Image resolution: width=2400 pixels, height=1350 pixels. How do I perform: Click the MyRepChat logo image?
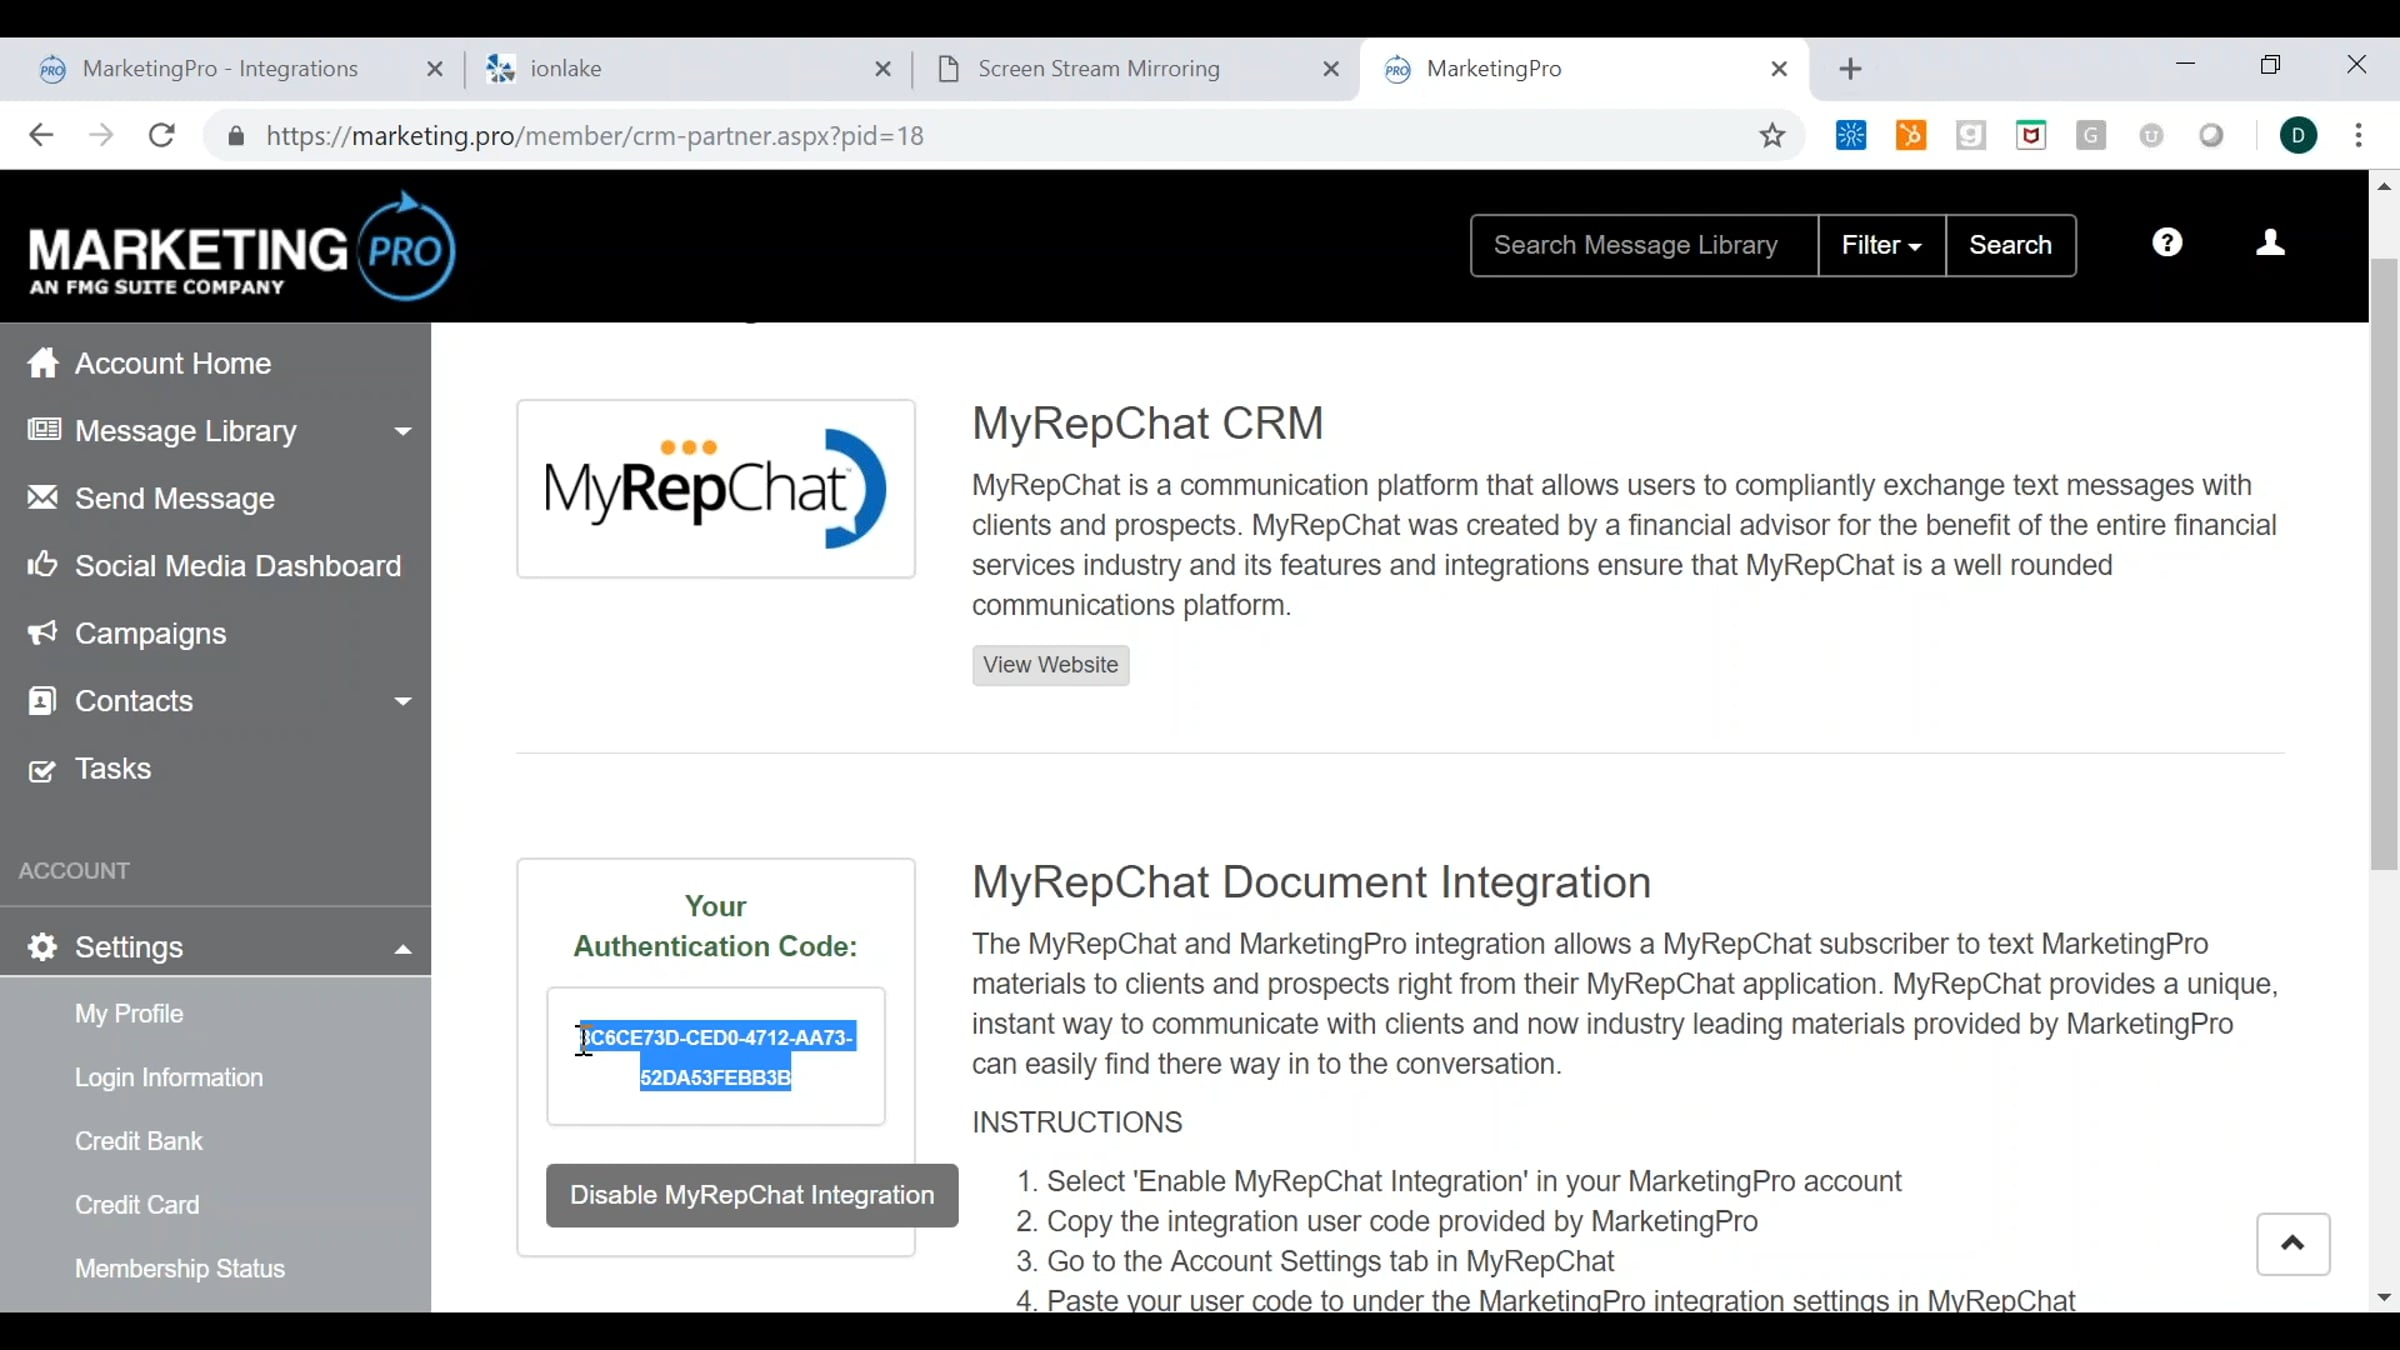715,489
